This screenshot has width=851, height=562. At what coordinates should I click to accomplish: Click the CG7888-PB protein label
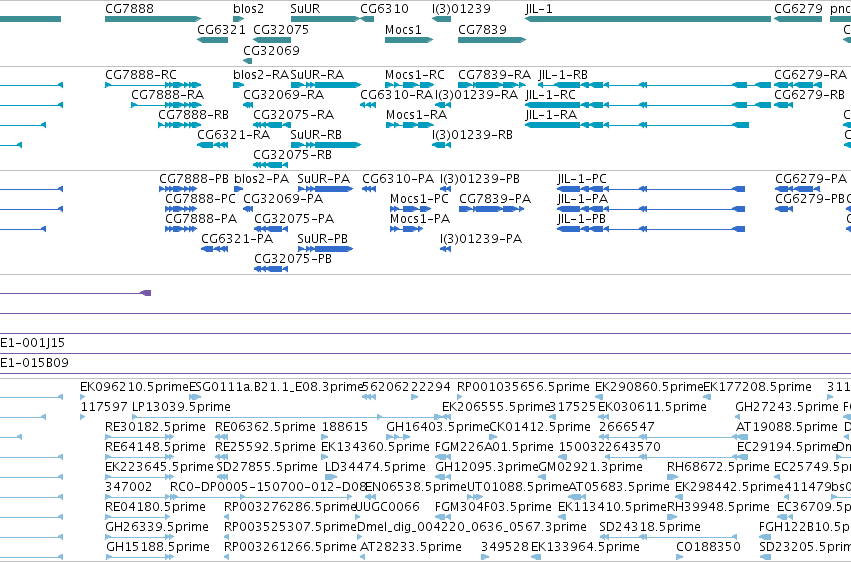coord(194,178)
